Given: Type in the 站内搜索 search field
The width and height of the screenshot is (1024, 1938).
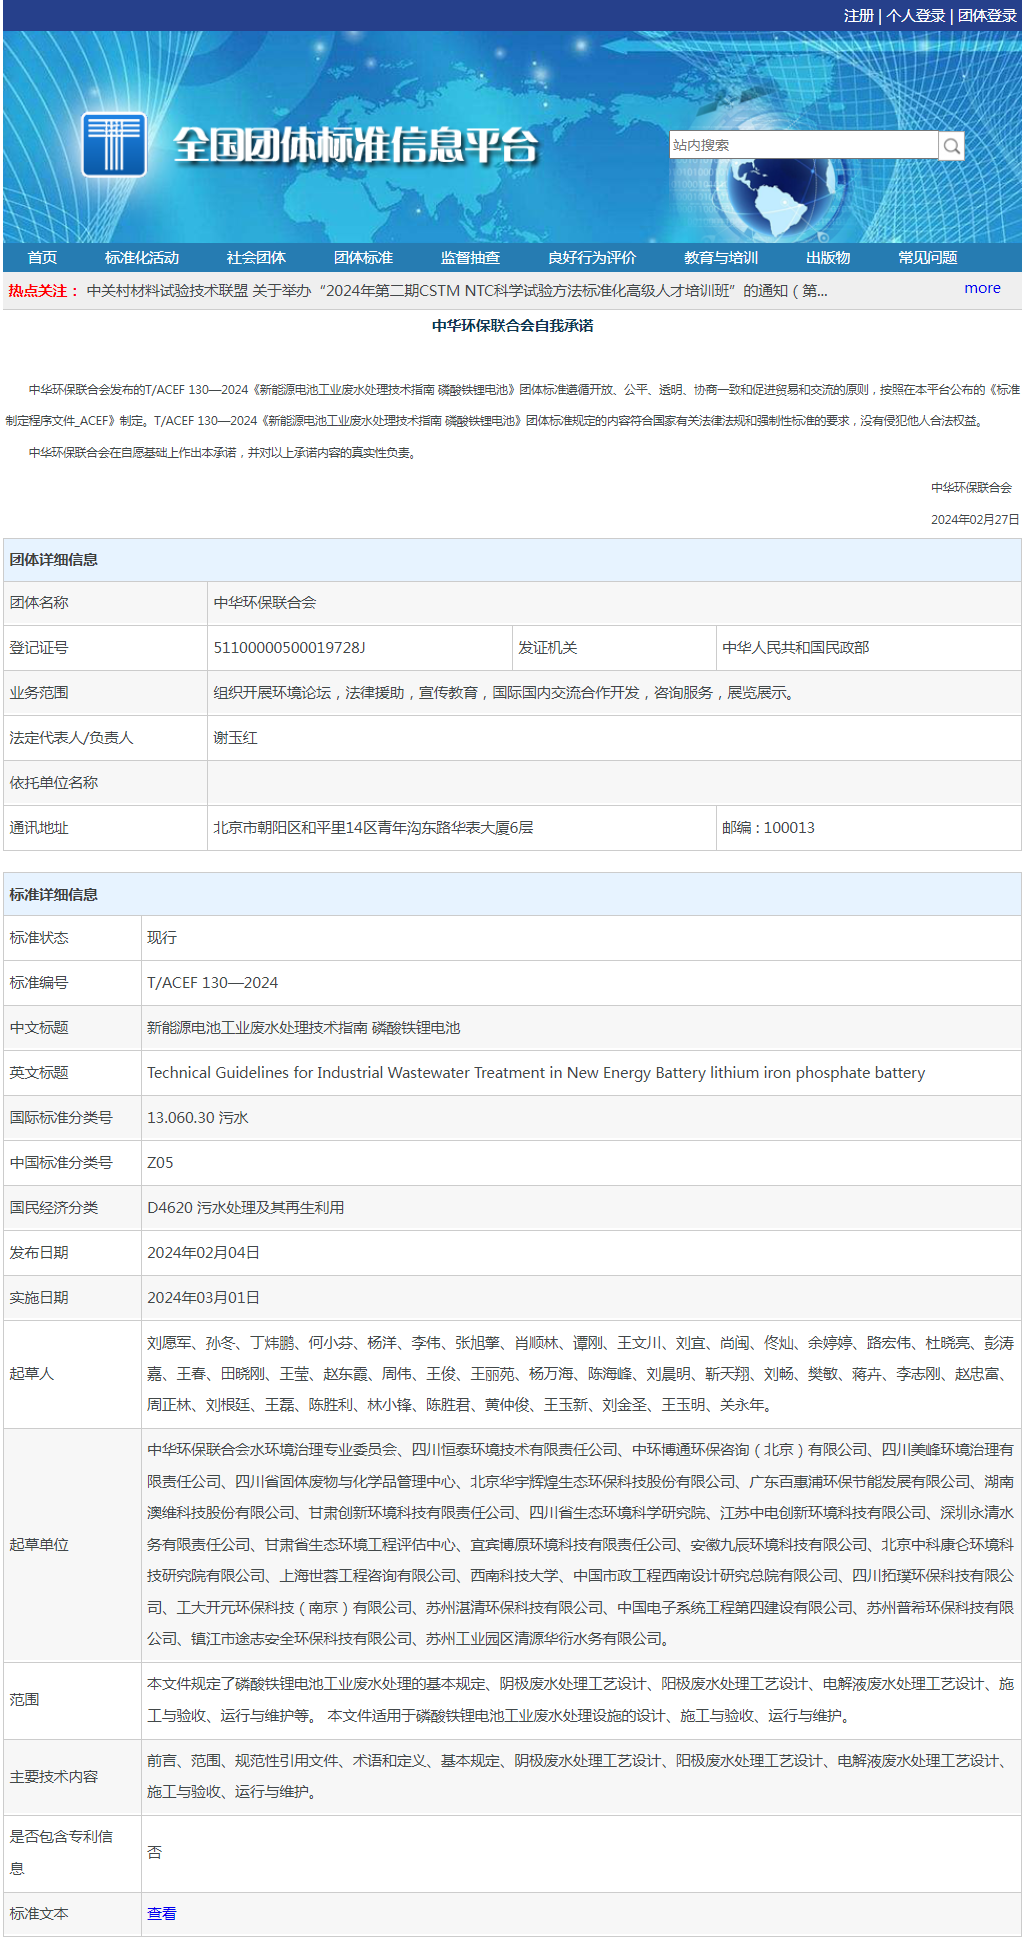Looking at the screenshot, I should click(x=803, y=145).
